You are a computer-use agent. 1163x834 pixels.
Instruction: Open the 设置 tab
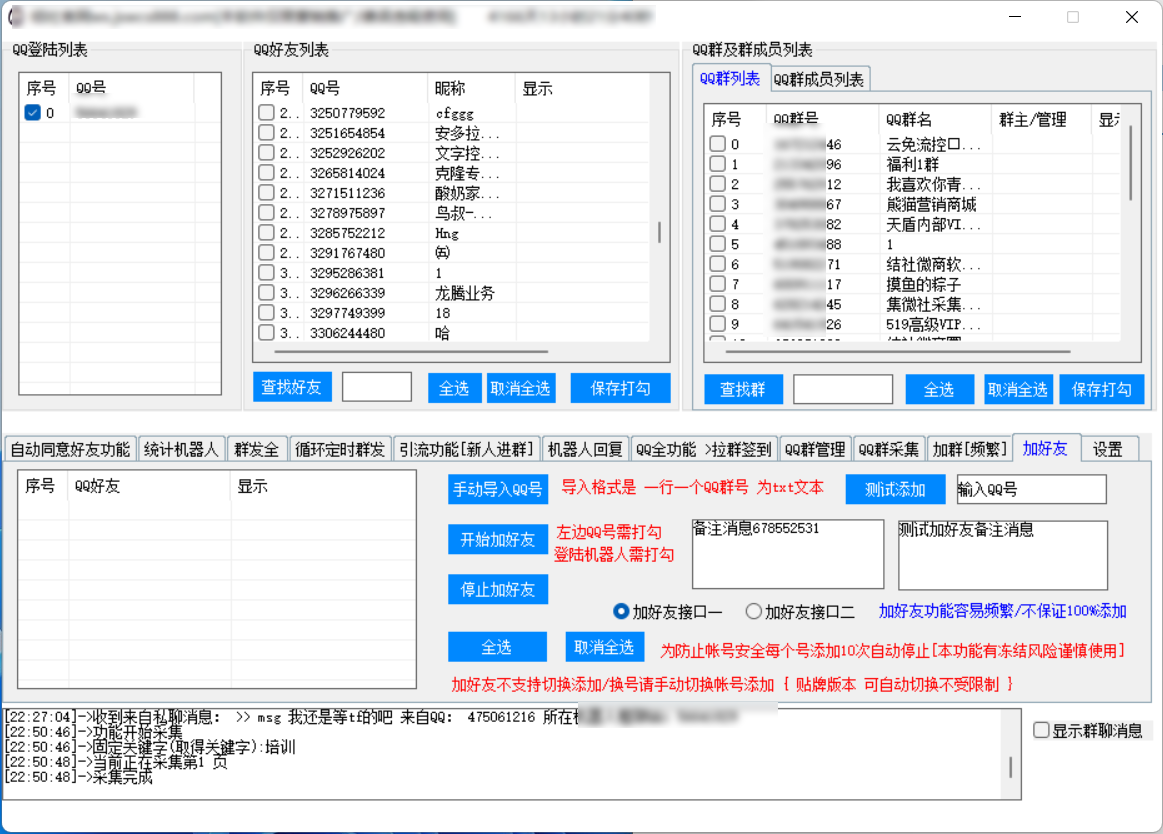pos(1107,449)
